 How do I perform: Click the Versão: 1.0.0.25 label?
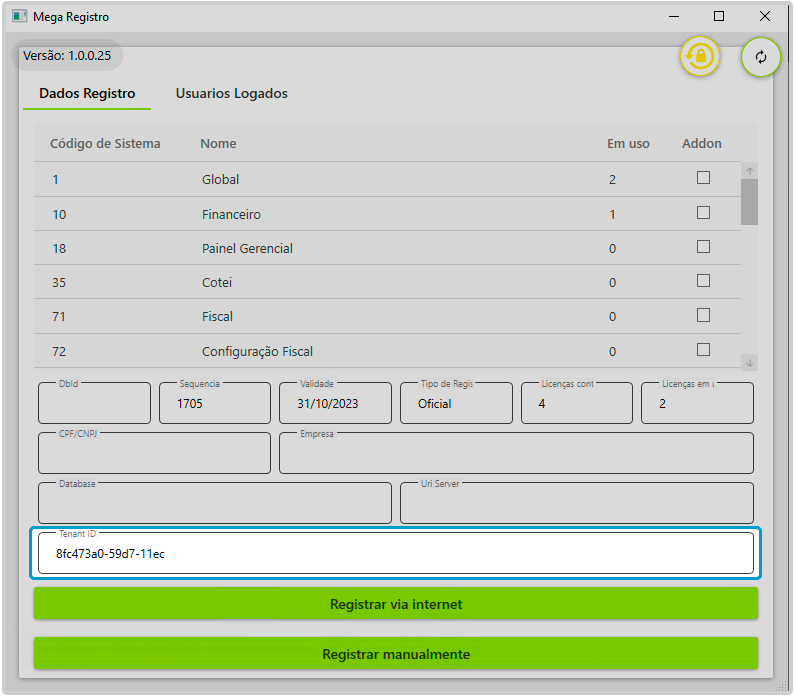(x=67, y=55)
